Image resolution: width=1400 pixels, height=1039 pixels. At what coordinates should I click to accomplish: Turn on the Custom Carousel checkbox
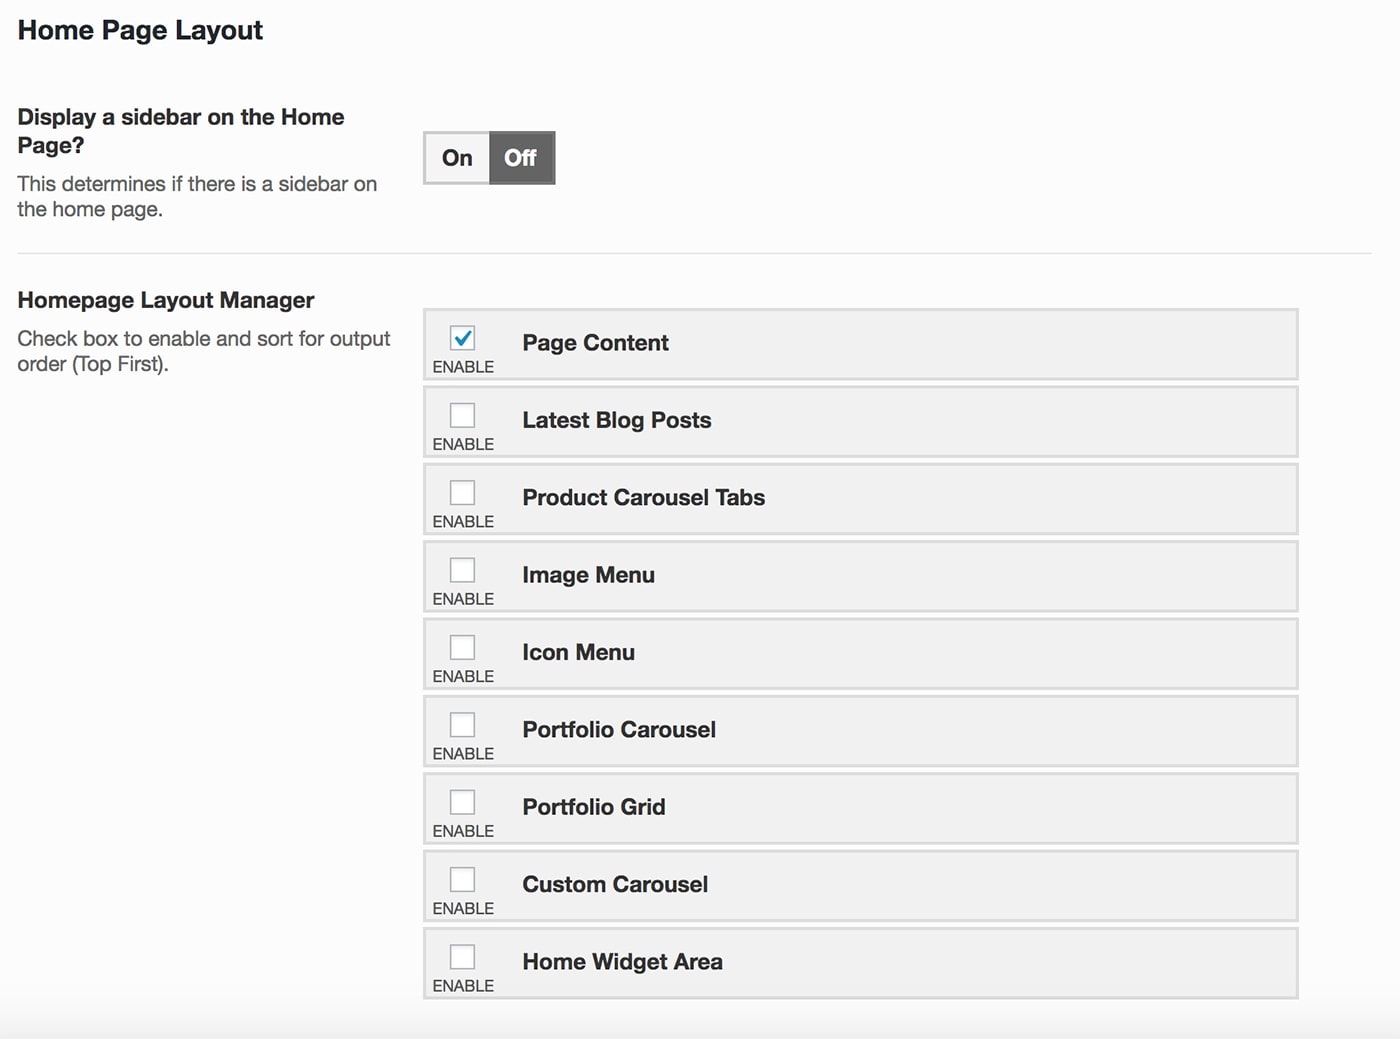click(462, 879)
